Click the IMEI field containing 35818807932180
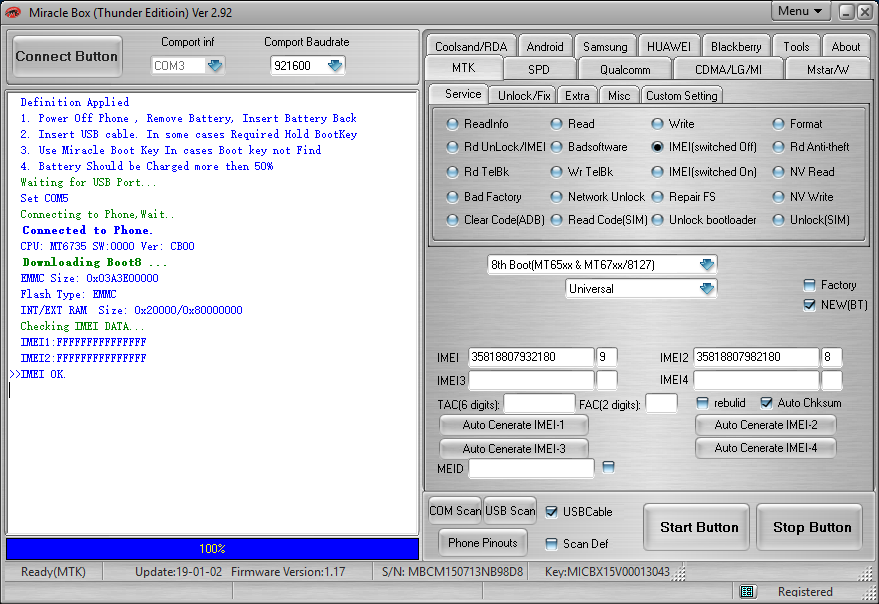 coord(531,357)
